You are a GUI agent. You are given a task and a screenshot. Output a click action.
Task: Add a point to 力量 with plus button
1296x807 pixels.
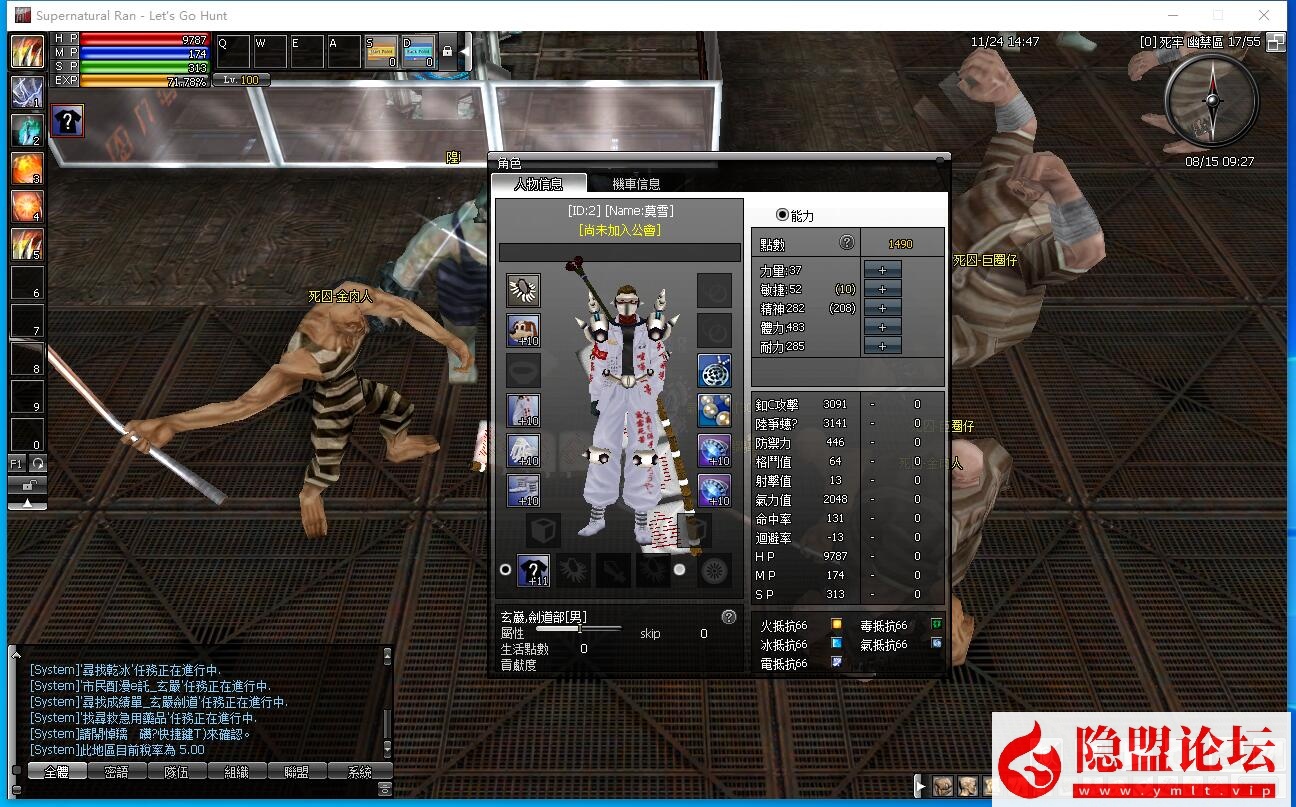tap(882, 270)
